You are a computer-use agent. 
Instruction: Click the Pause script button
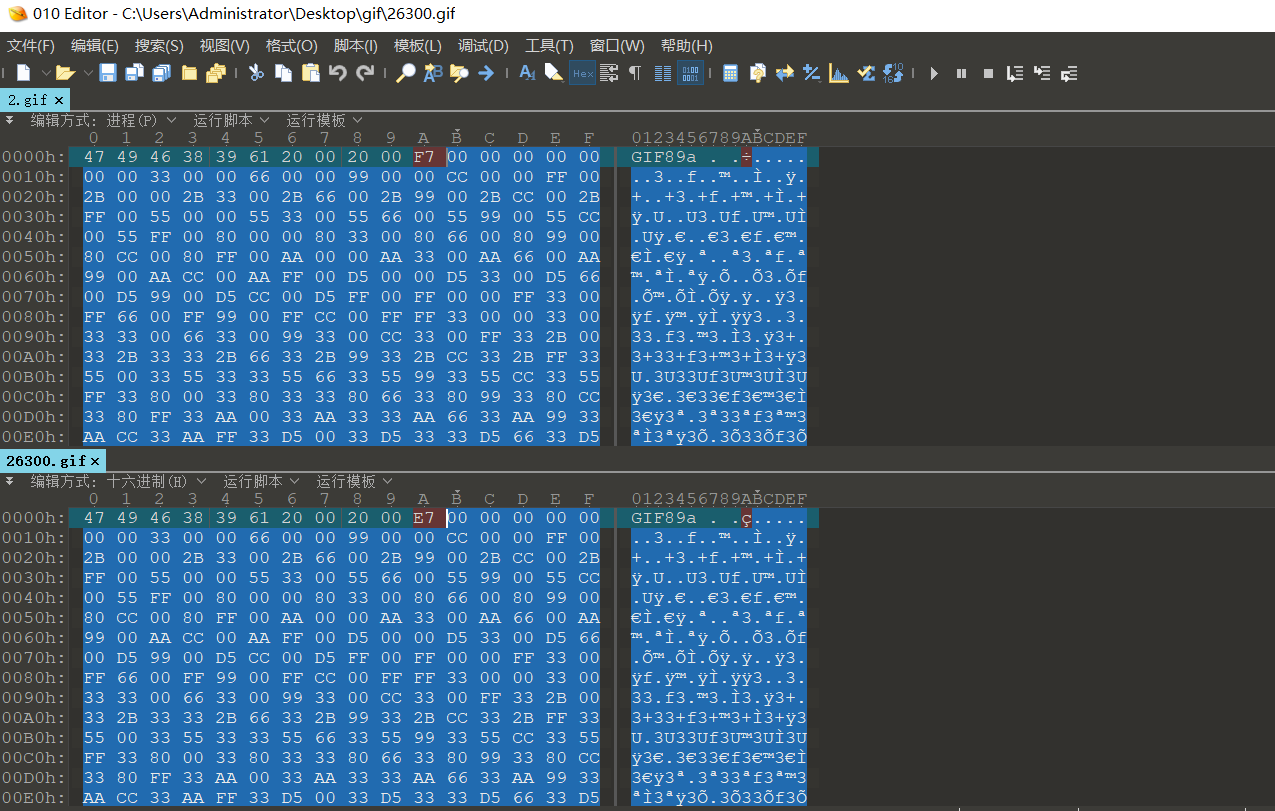(x=961, y=73)
